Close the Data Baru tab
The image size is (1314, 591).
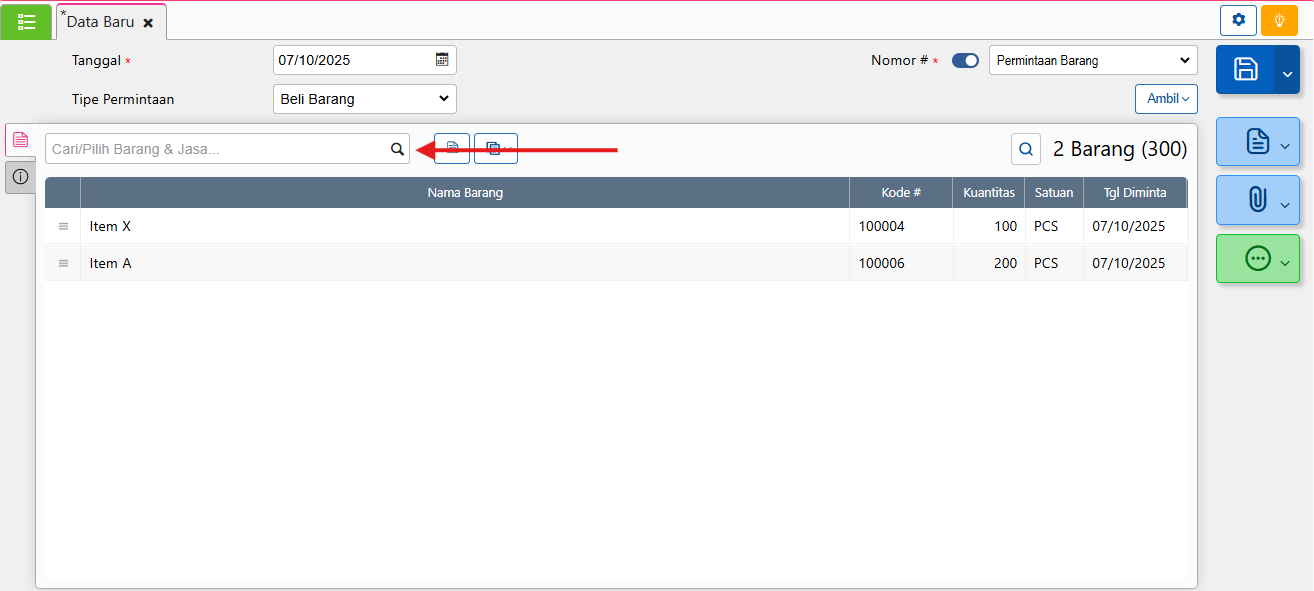pos(148,22)
